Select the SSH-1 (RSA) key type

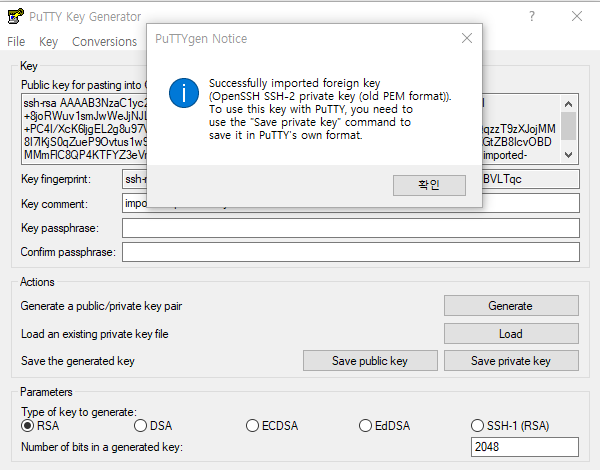coord(510,426)
